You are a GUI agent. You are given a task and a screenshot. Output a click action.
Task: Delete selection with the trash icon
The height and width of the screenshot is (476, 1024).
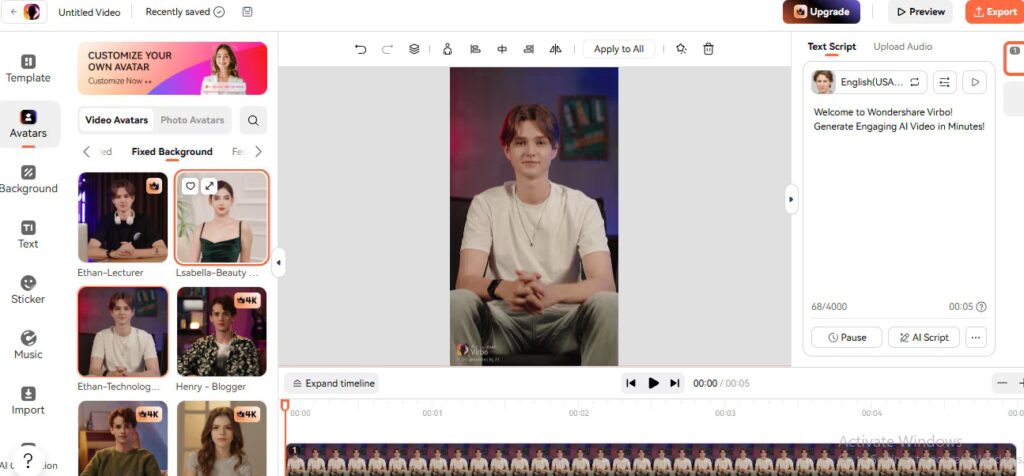(x=708, y=49)
